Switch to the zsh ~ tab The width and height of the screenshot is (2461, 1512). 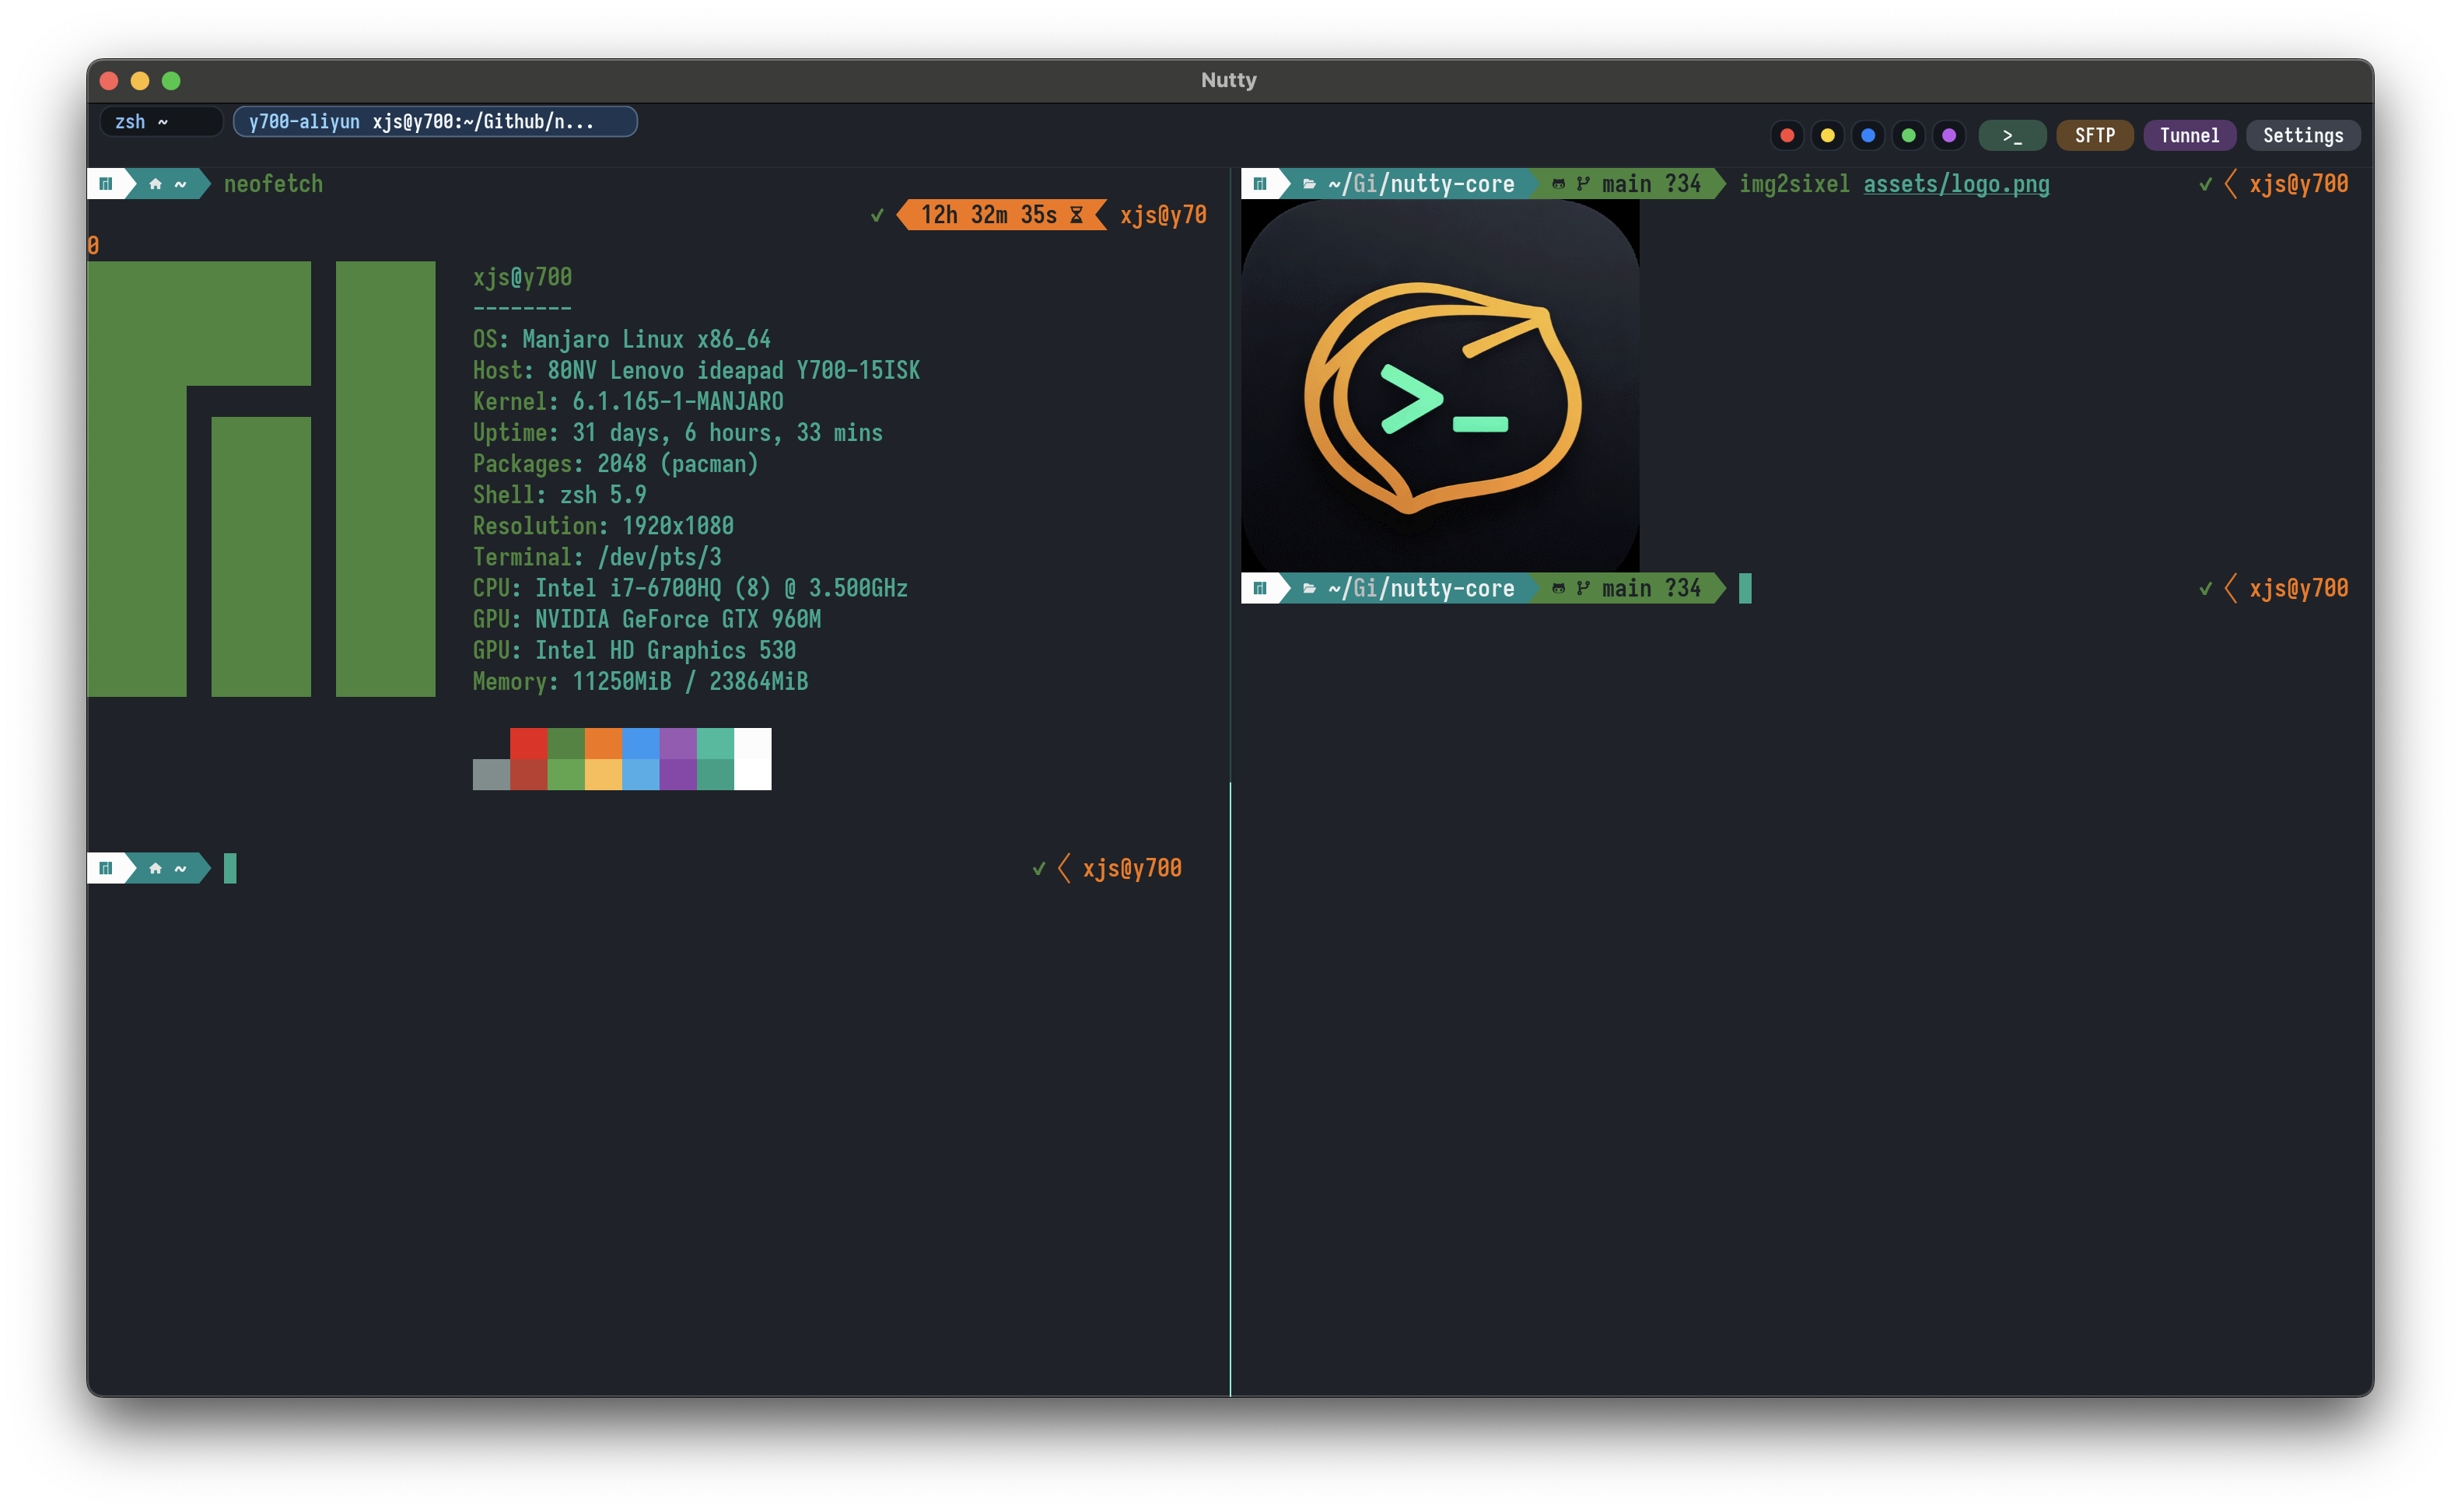[160, 122]
